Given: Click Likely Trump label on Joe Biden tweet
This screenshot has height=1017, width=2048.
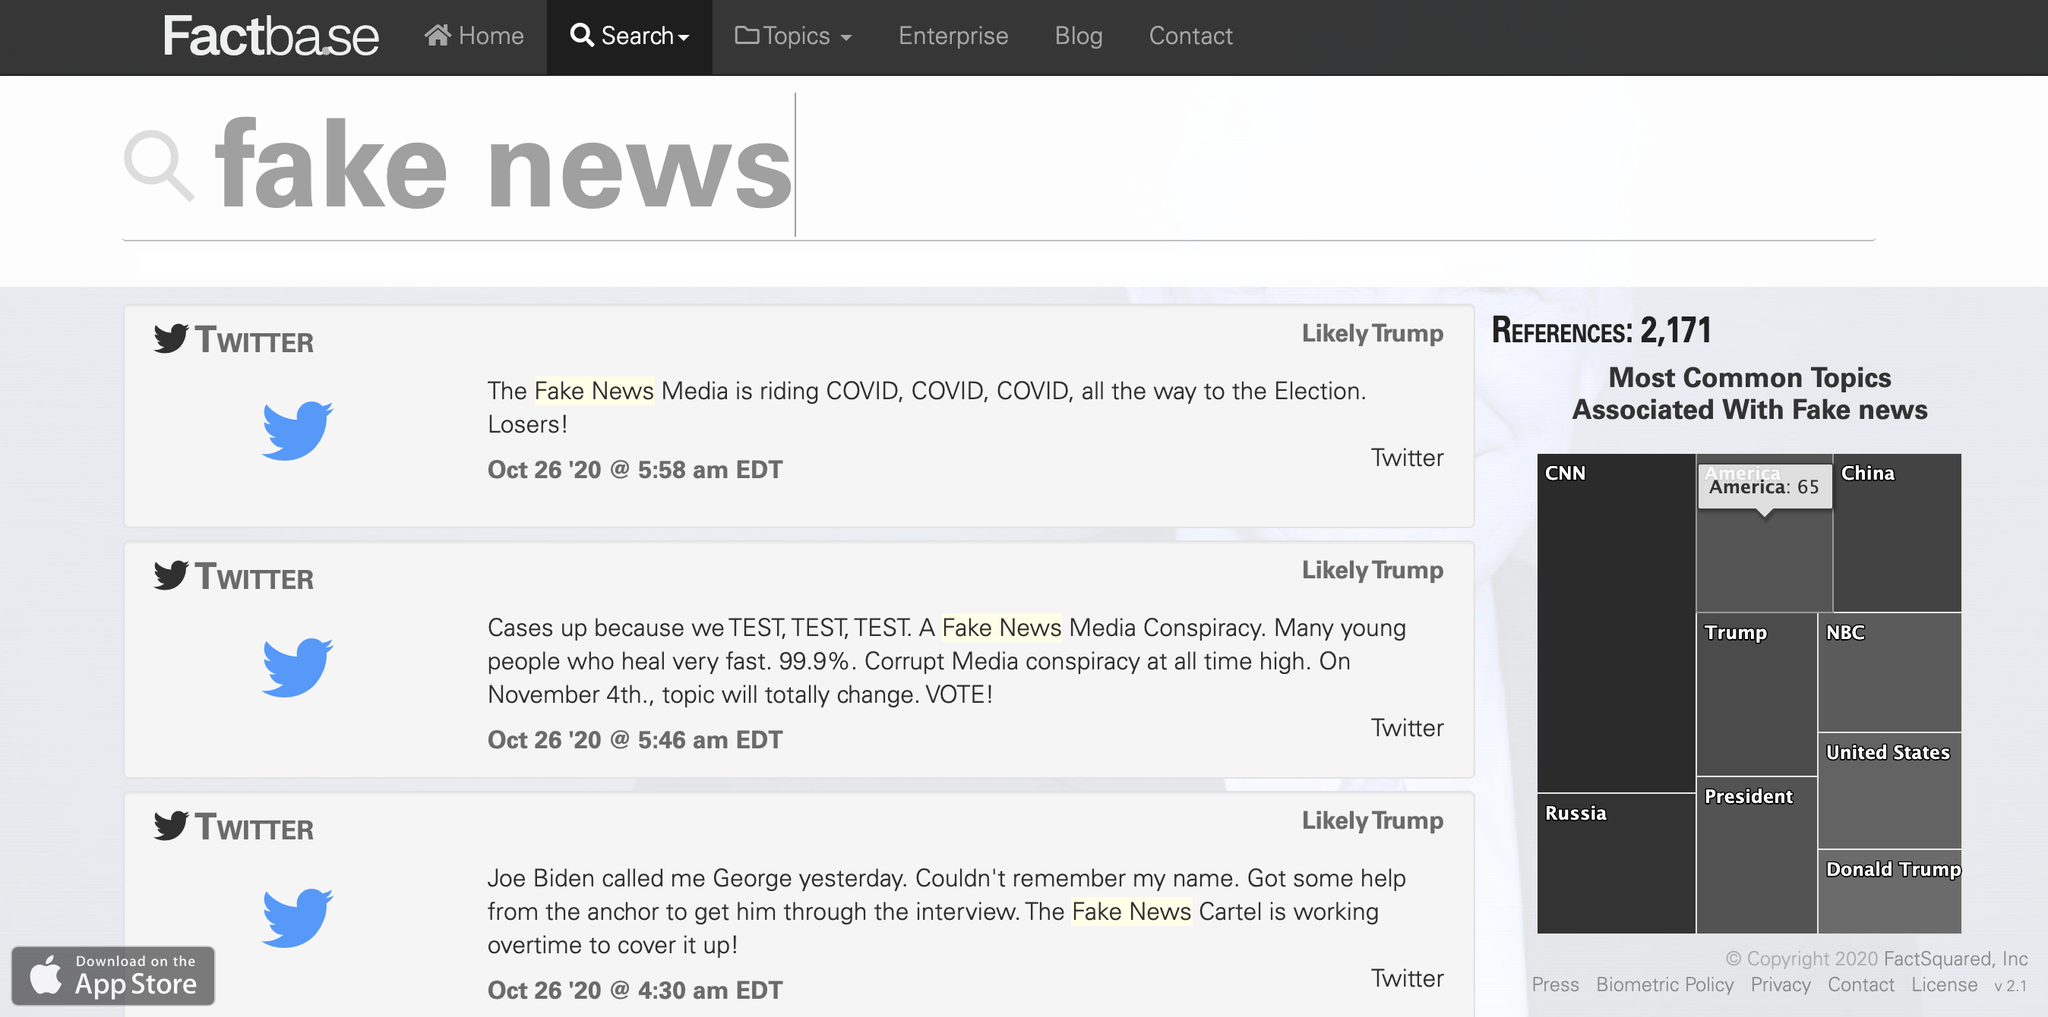Looking at the screenshot, I should (1372, 821).
